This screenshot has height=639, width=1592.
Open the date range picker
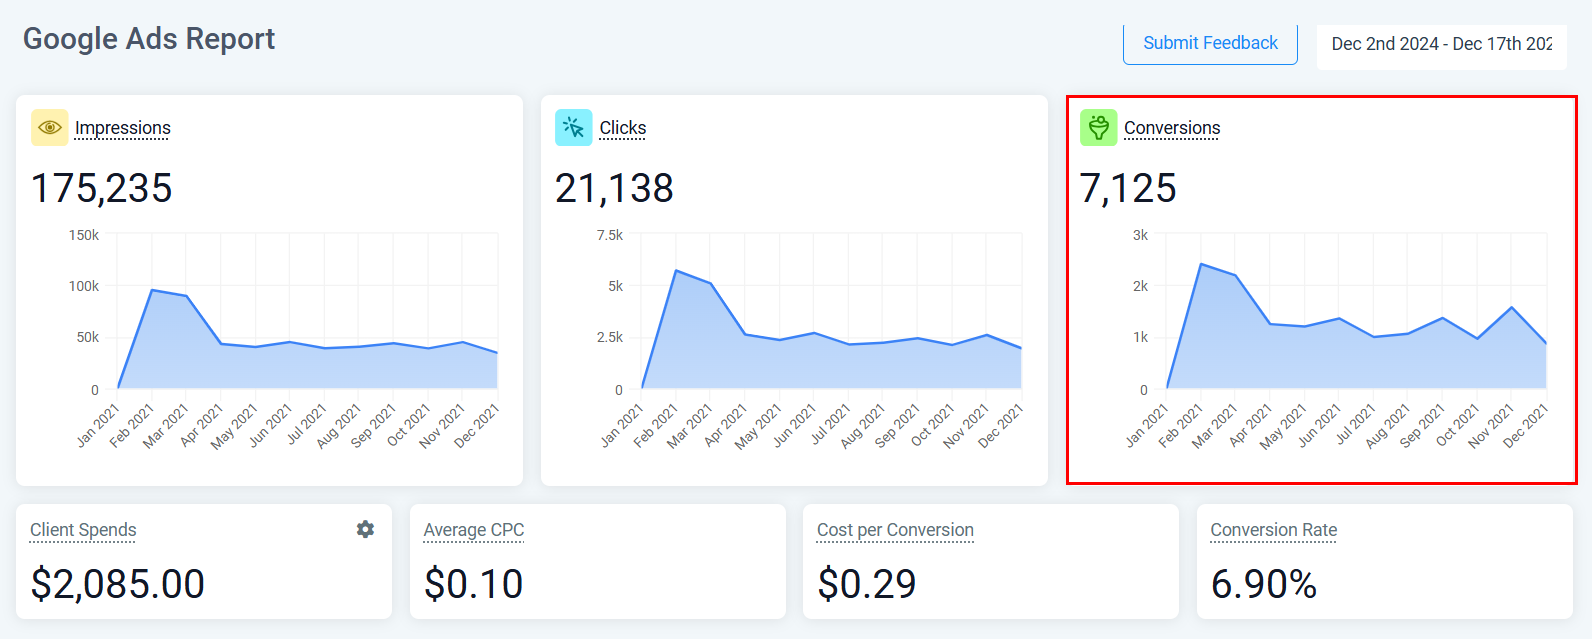click(1440, 44)
